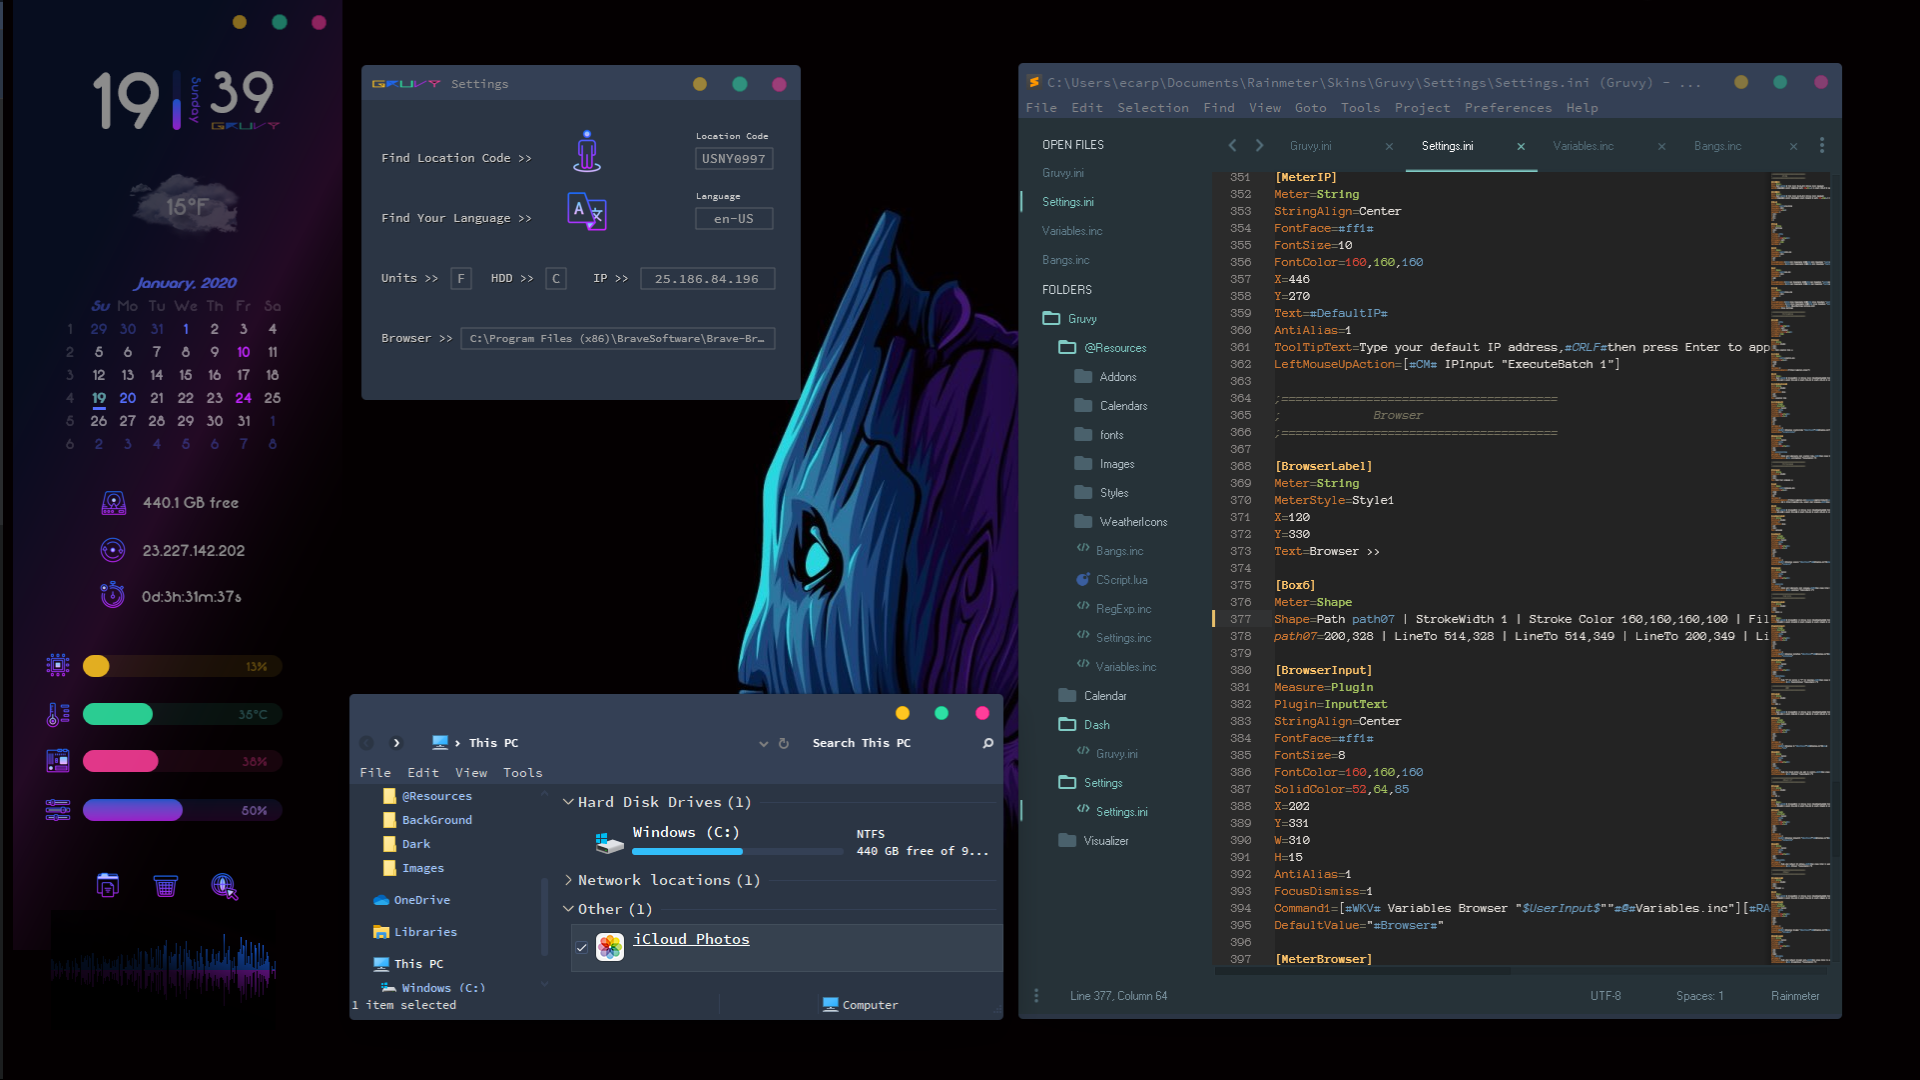The width and height of the screenshot is (1920, 1080).
Task: Open the Preferences menu in Sublime Text
Action: pyautogui.click(x=1507, y=108)
